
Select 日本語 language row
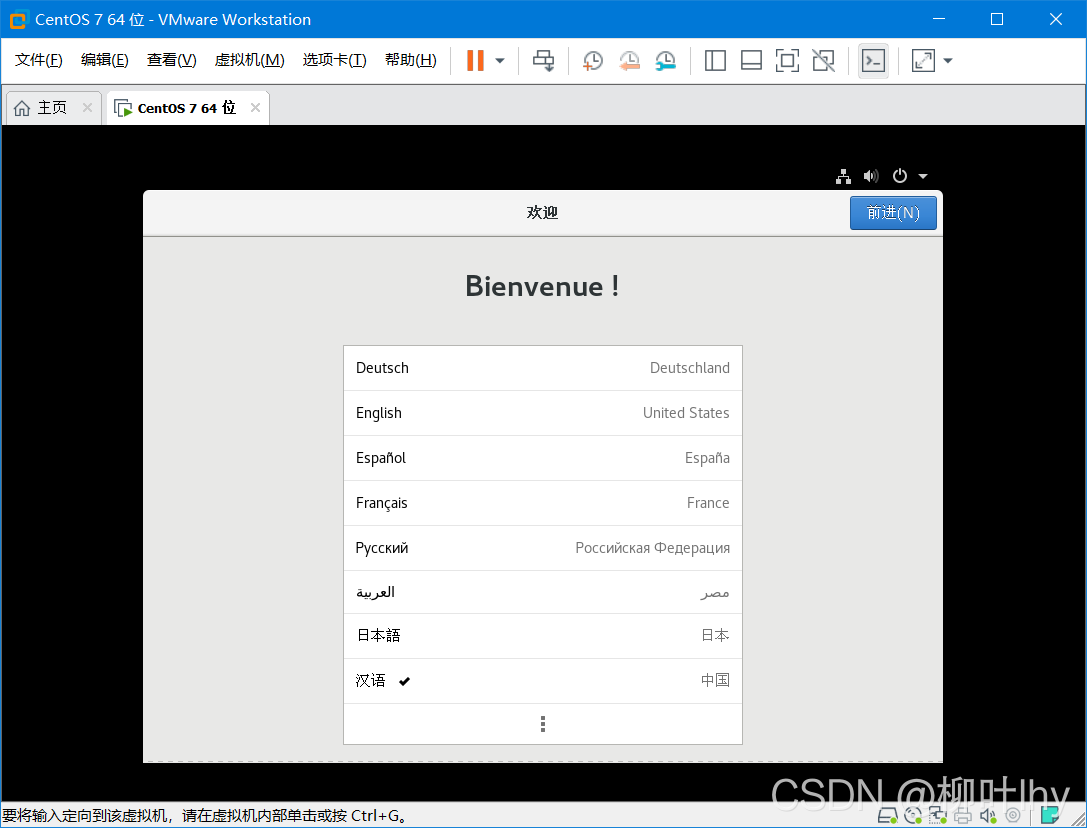point(543,636)
